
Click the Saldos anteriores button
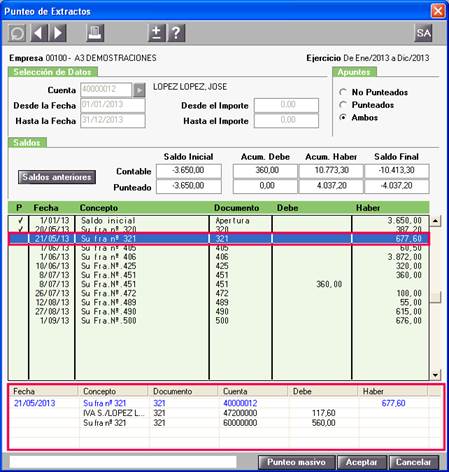57,177
